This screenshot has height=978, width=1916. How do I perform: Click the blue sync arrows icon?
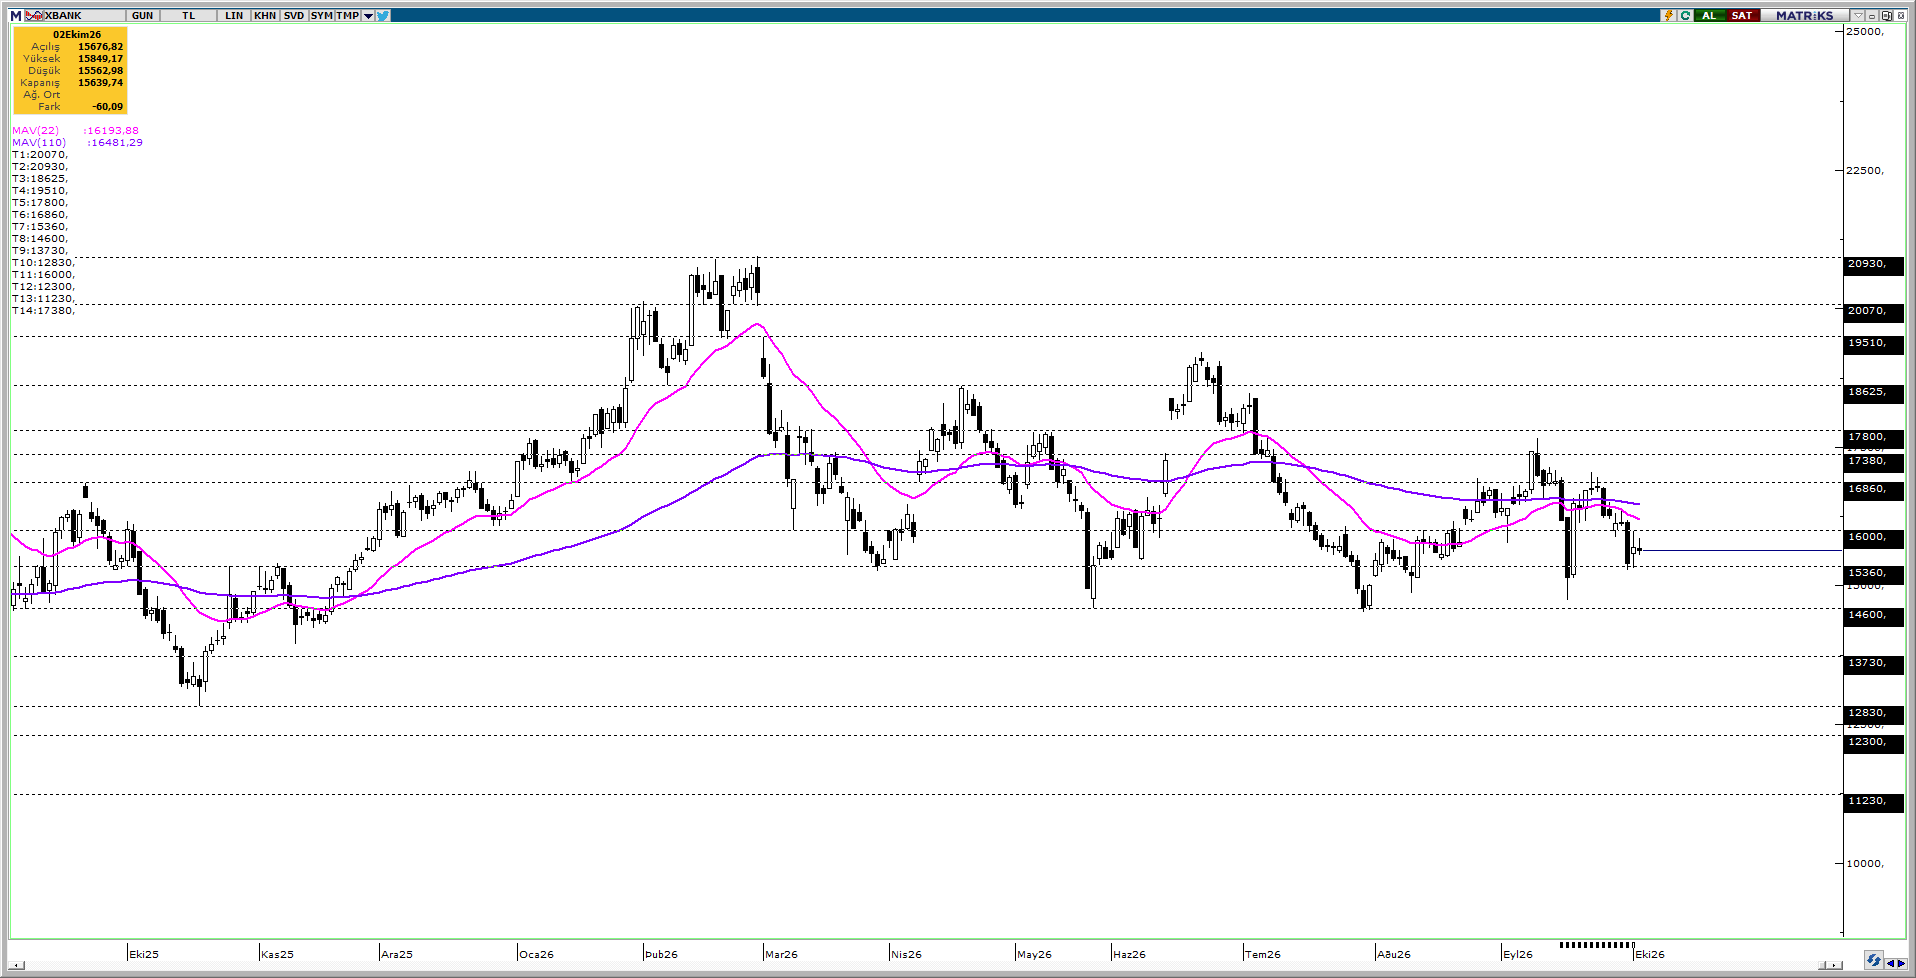point(1874,960)
